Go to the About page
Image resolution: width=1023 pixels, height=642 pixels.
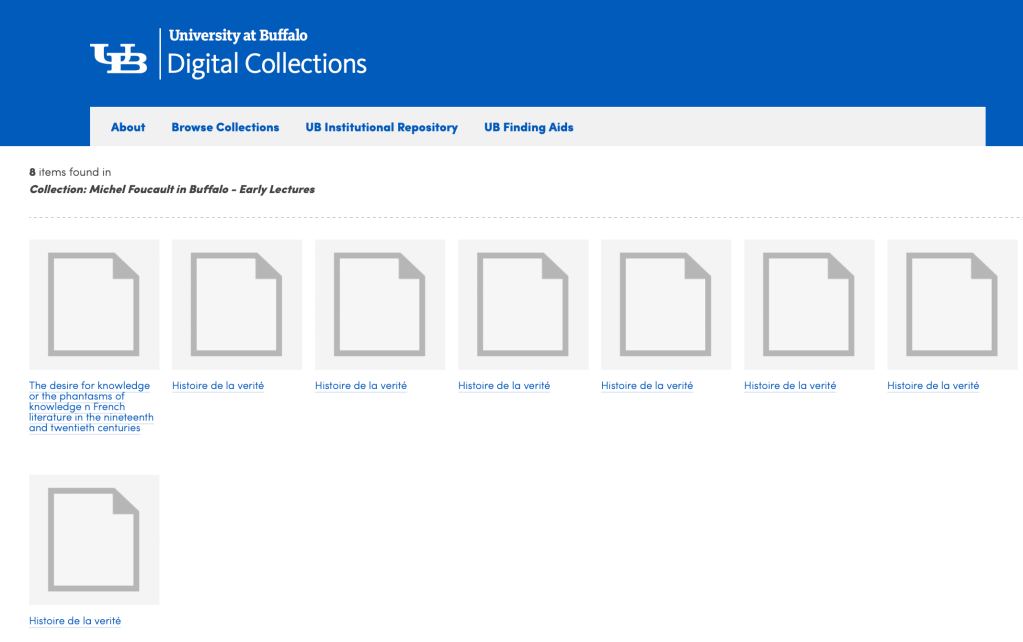pyautogui.click(x=128, y=127)
